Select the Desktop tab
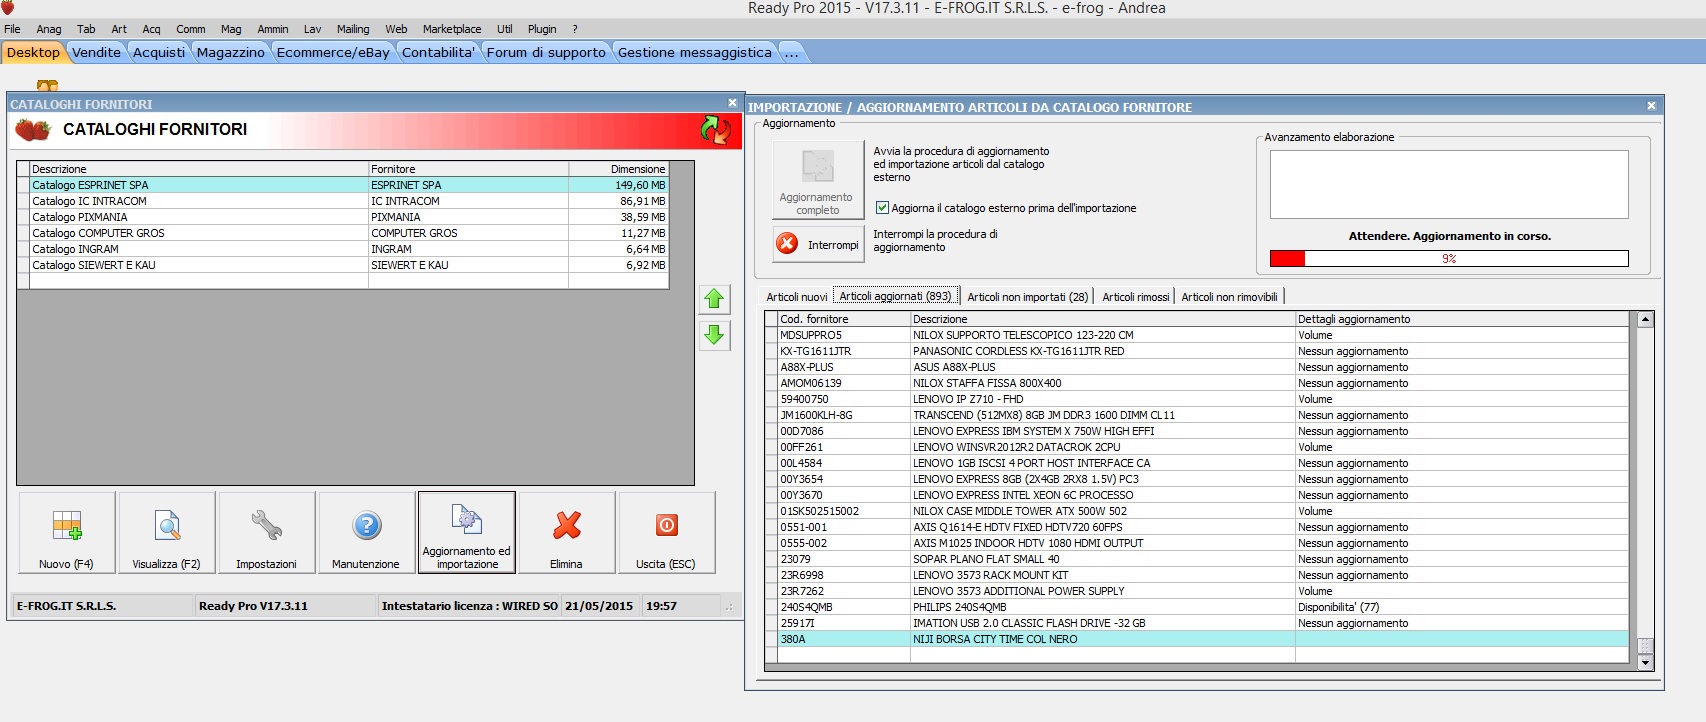The image size is (1706, 722). click(x=33, y=52)
